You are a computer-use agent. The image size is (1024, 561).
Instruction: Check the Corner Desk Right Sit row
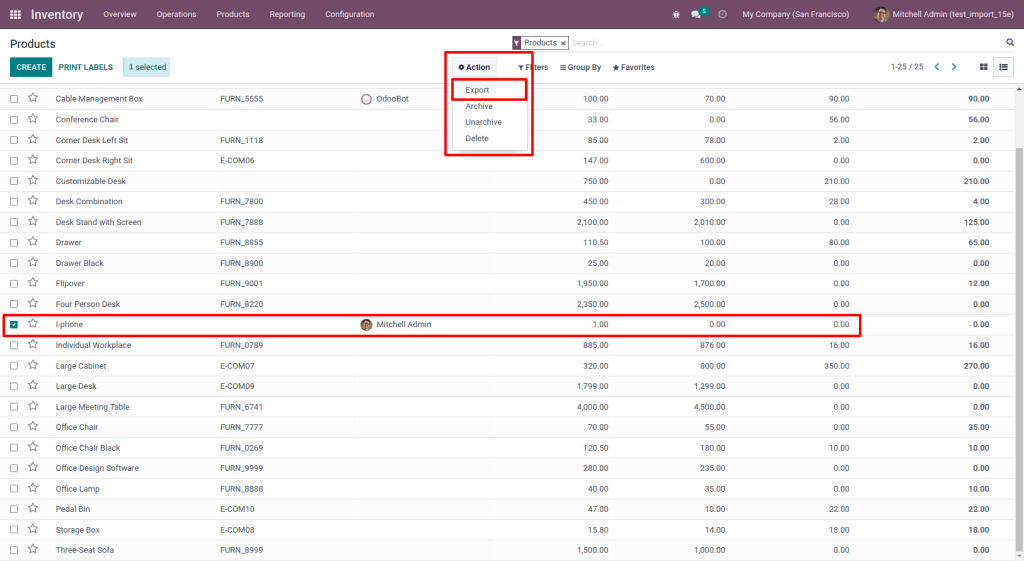click(14, 161)
